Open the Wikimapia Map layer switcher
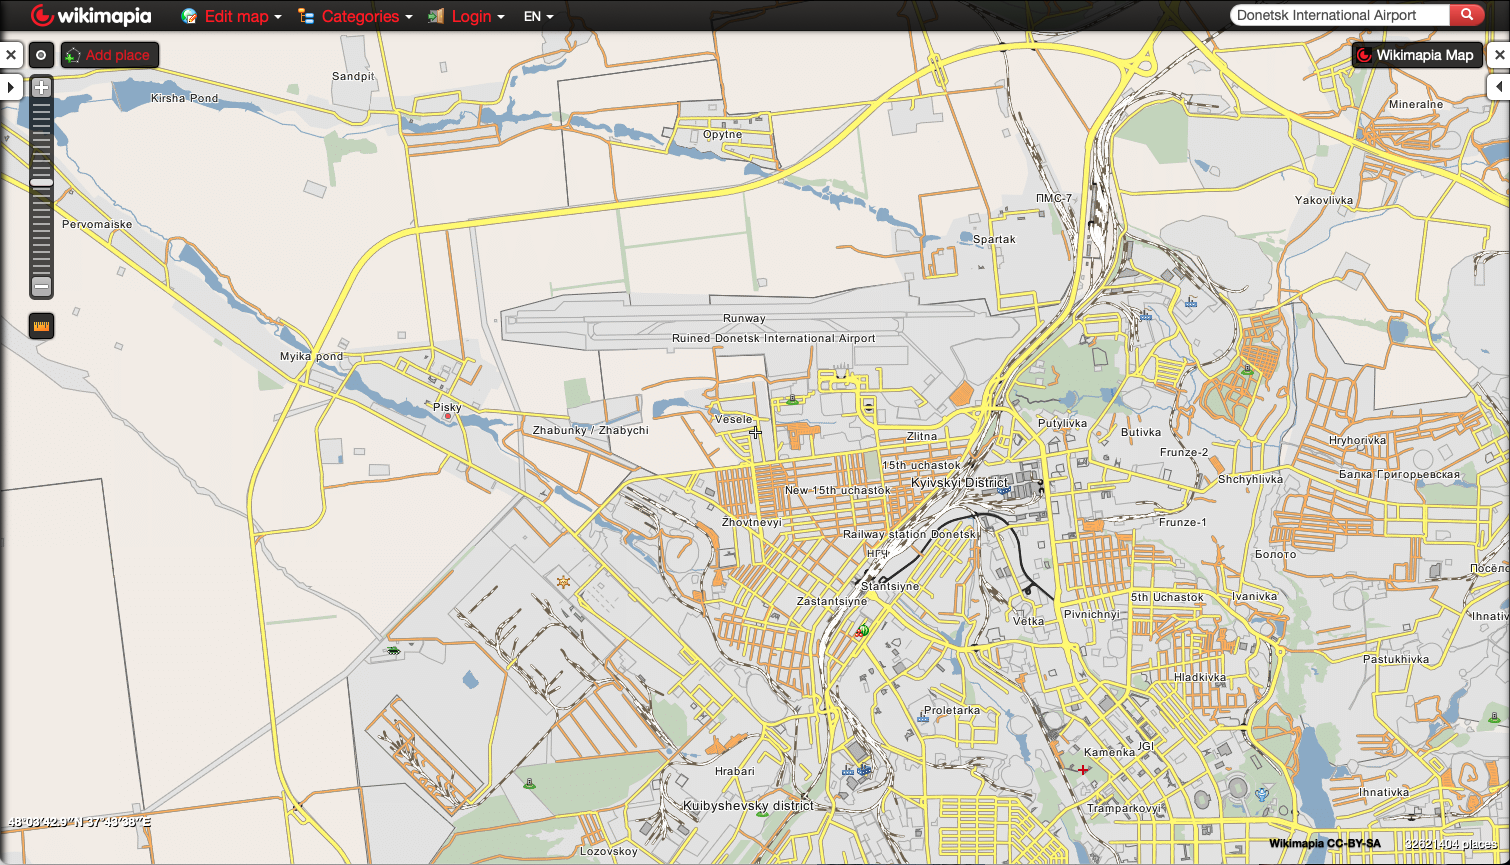 coord(1415,55)
